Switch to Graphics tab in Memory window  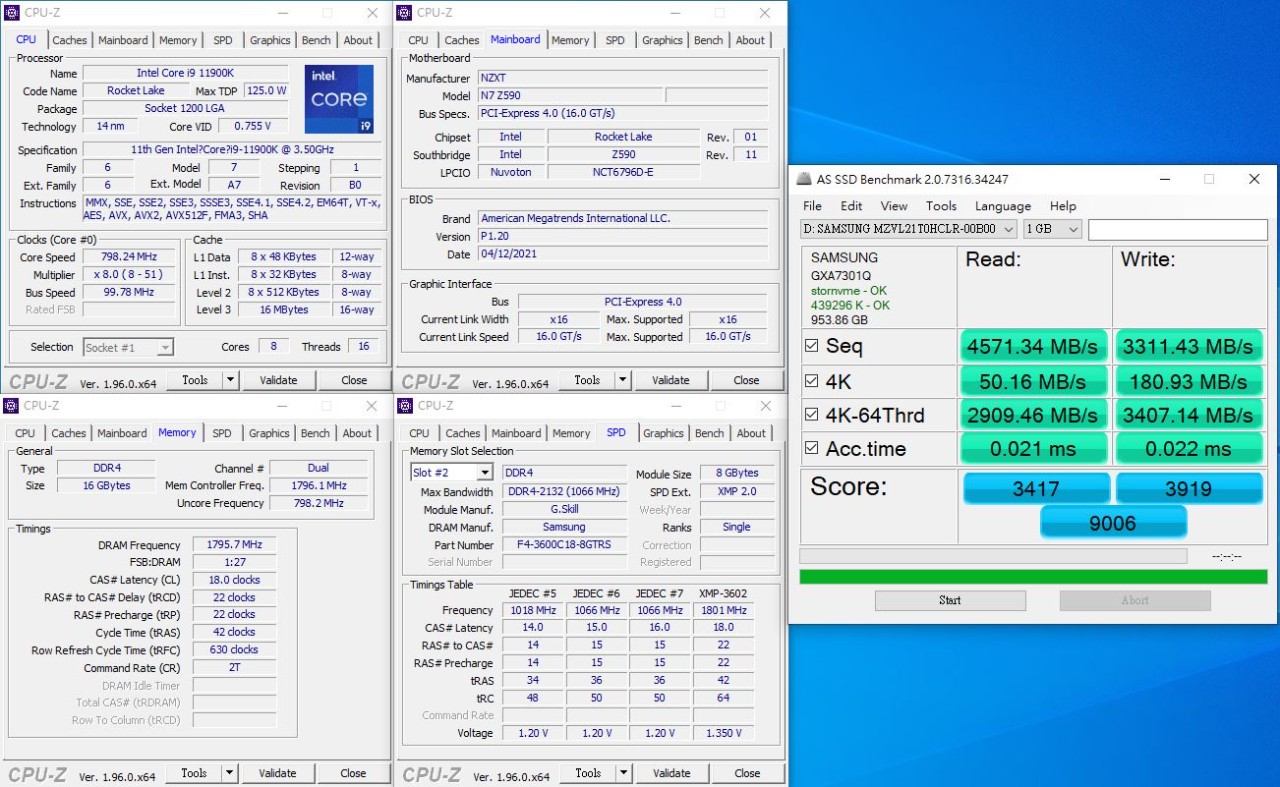[x=269, y=433]
